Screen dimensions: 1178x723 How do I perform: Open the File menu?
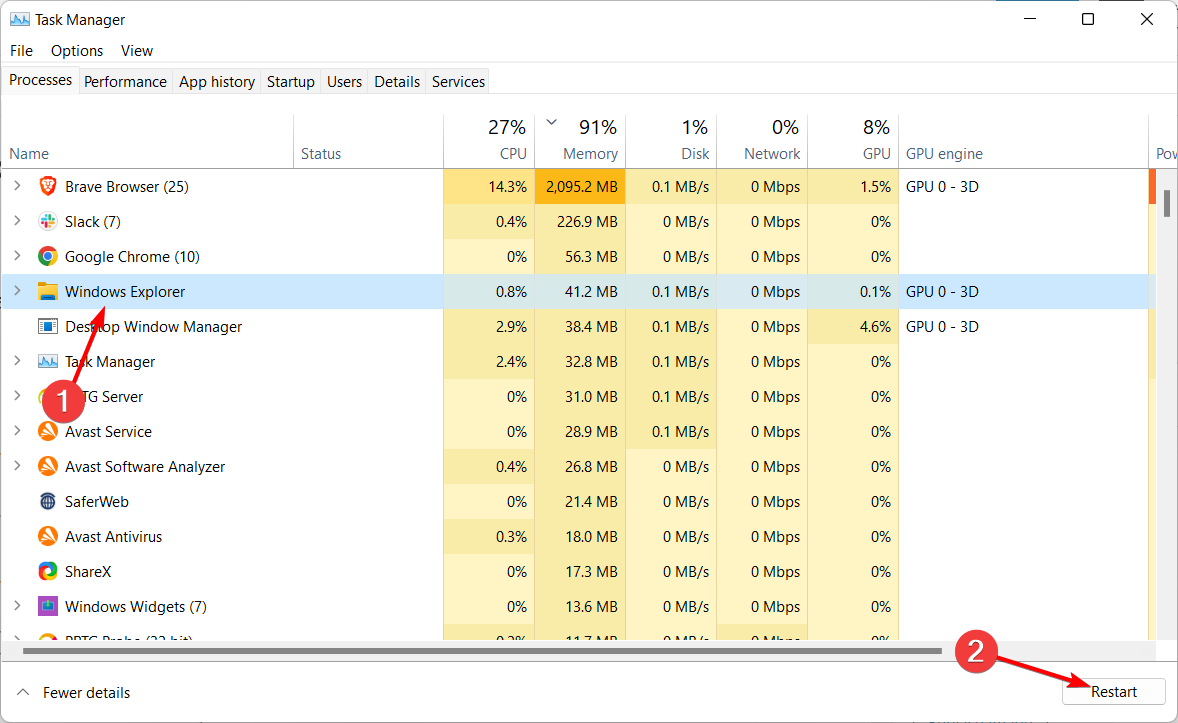coord(21,50)
